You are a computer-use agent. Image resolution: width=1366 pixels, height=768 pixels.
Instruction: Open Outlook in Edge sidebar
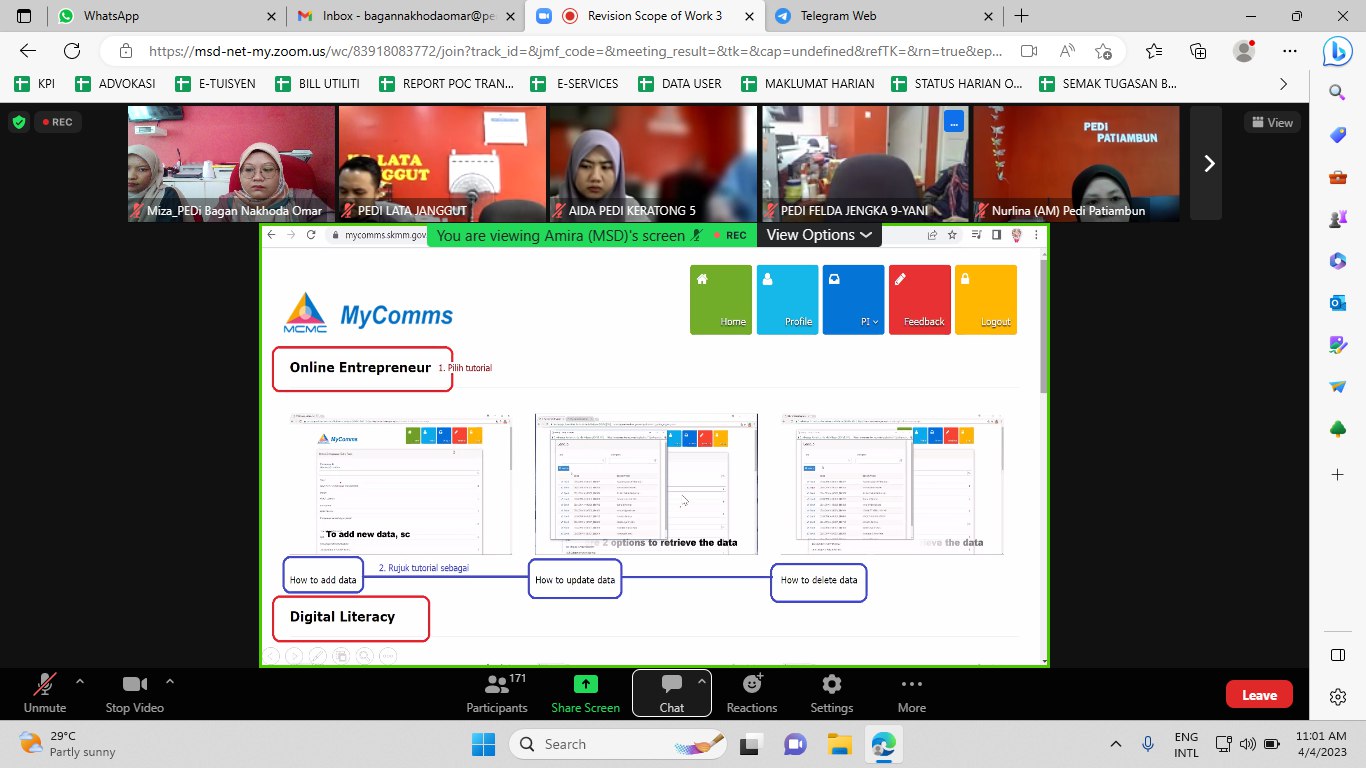tap(1337, 302)
